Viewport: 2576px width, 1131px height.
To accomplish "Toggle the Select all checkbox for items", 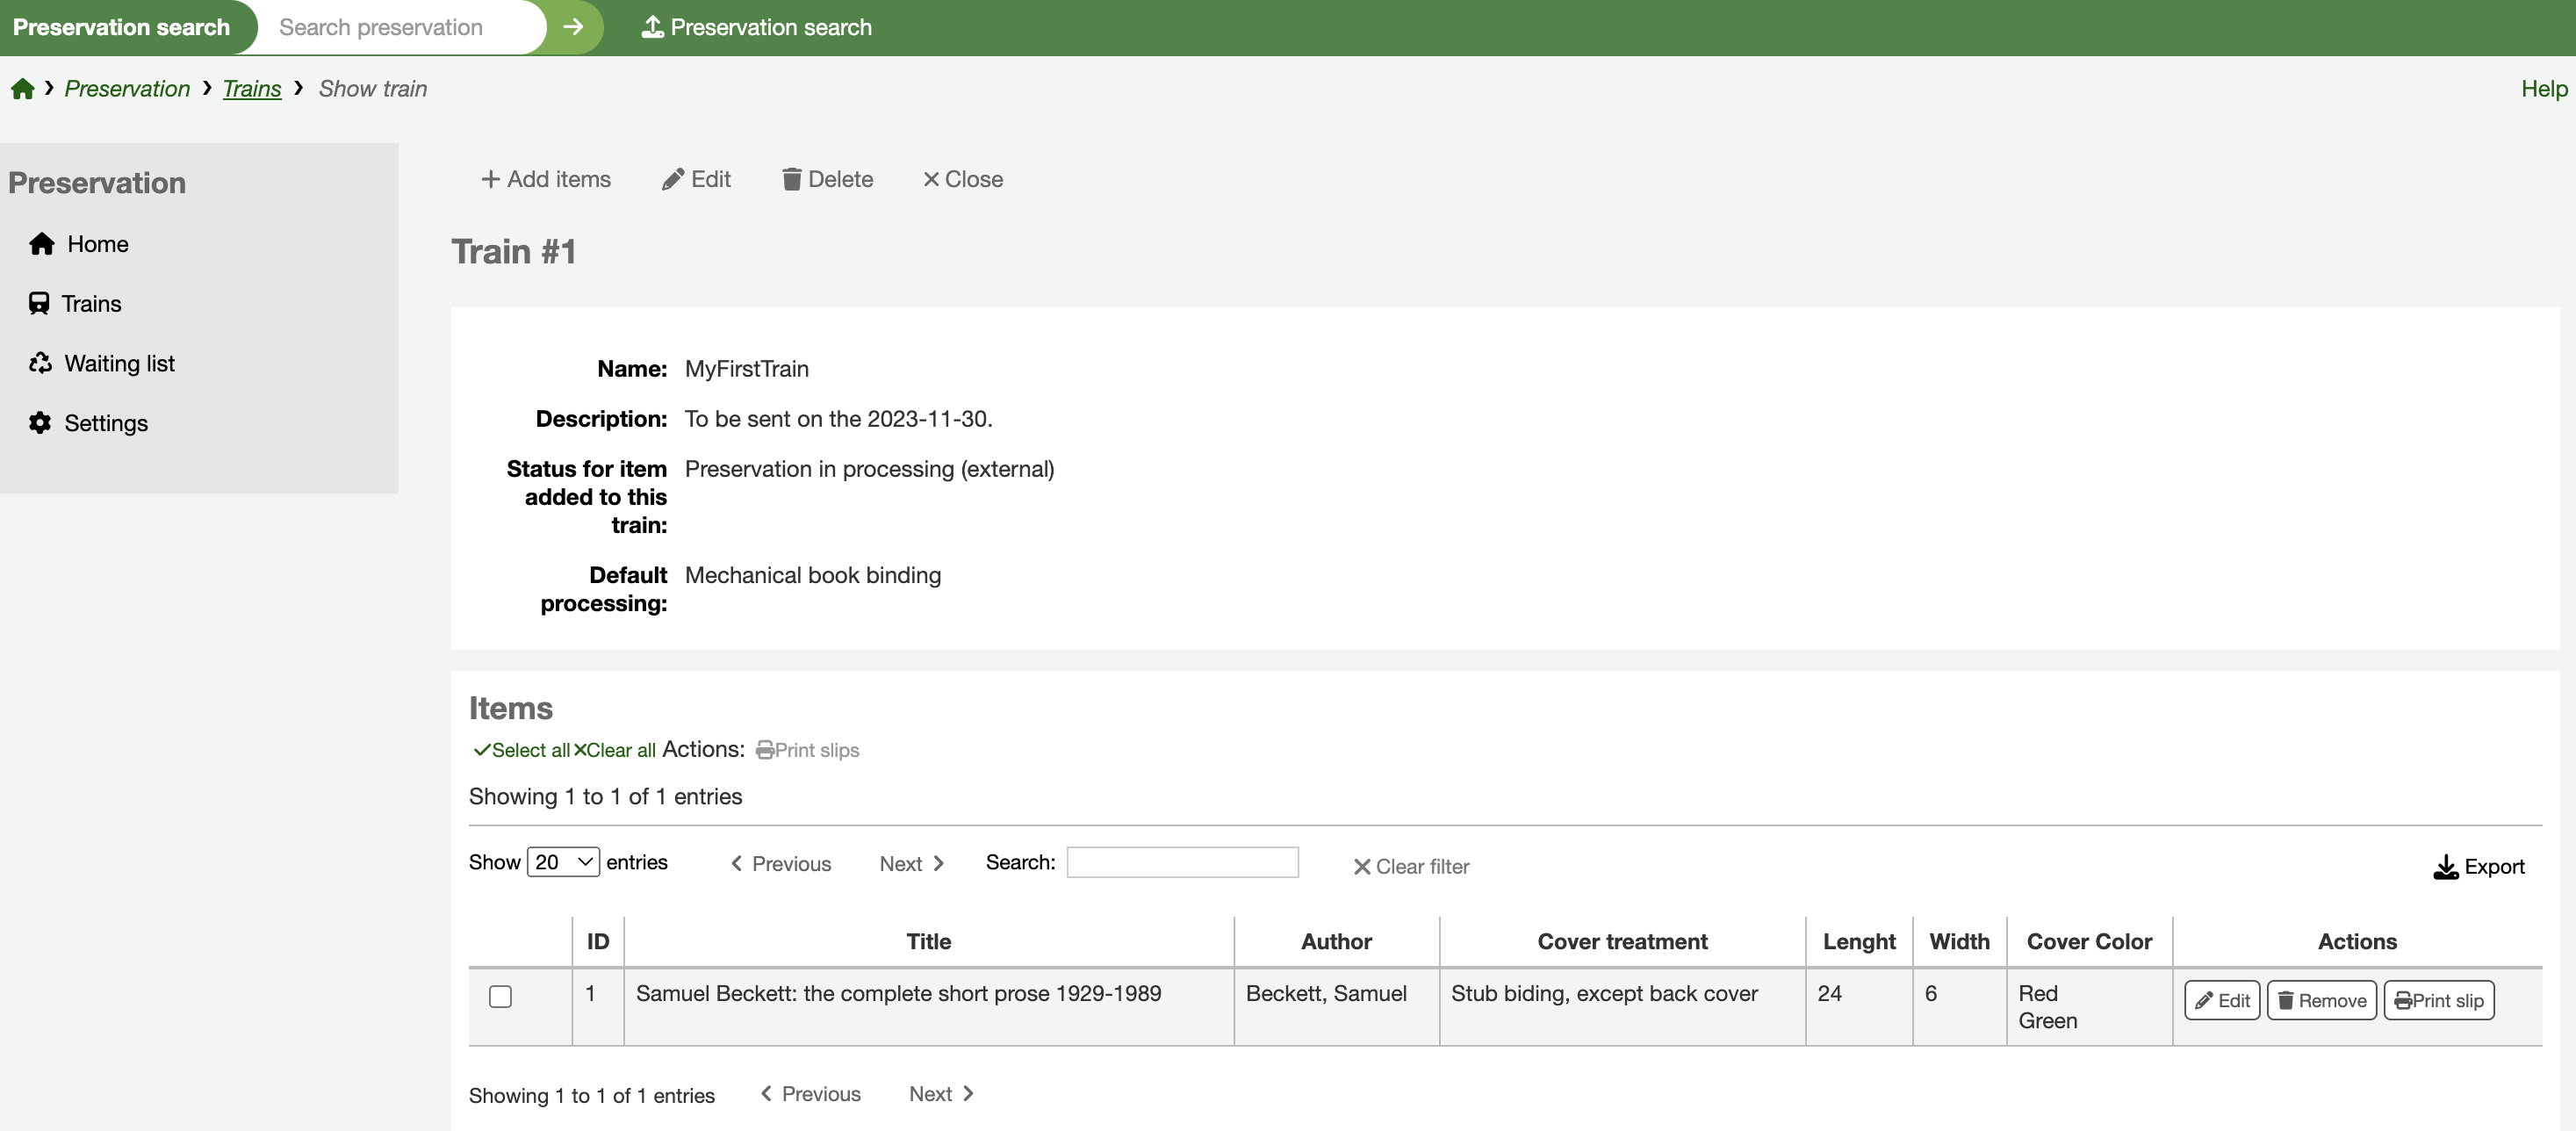I will [x=519, y=750].
